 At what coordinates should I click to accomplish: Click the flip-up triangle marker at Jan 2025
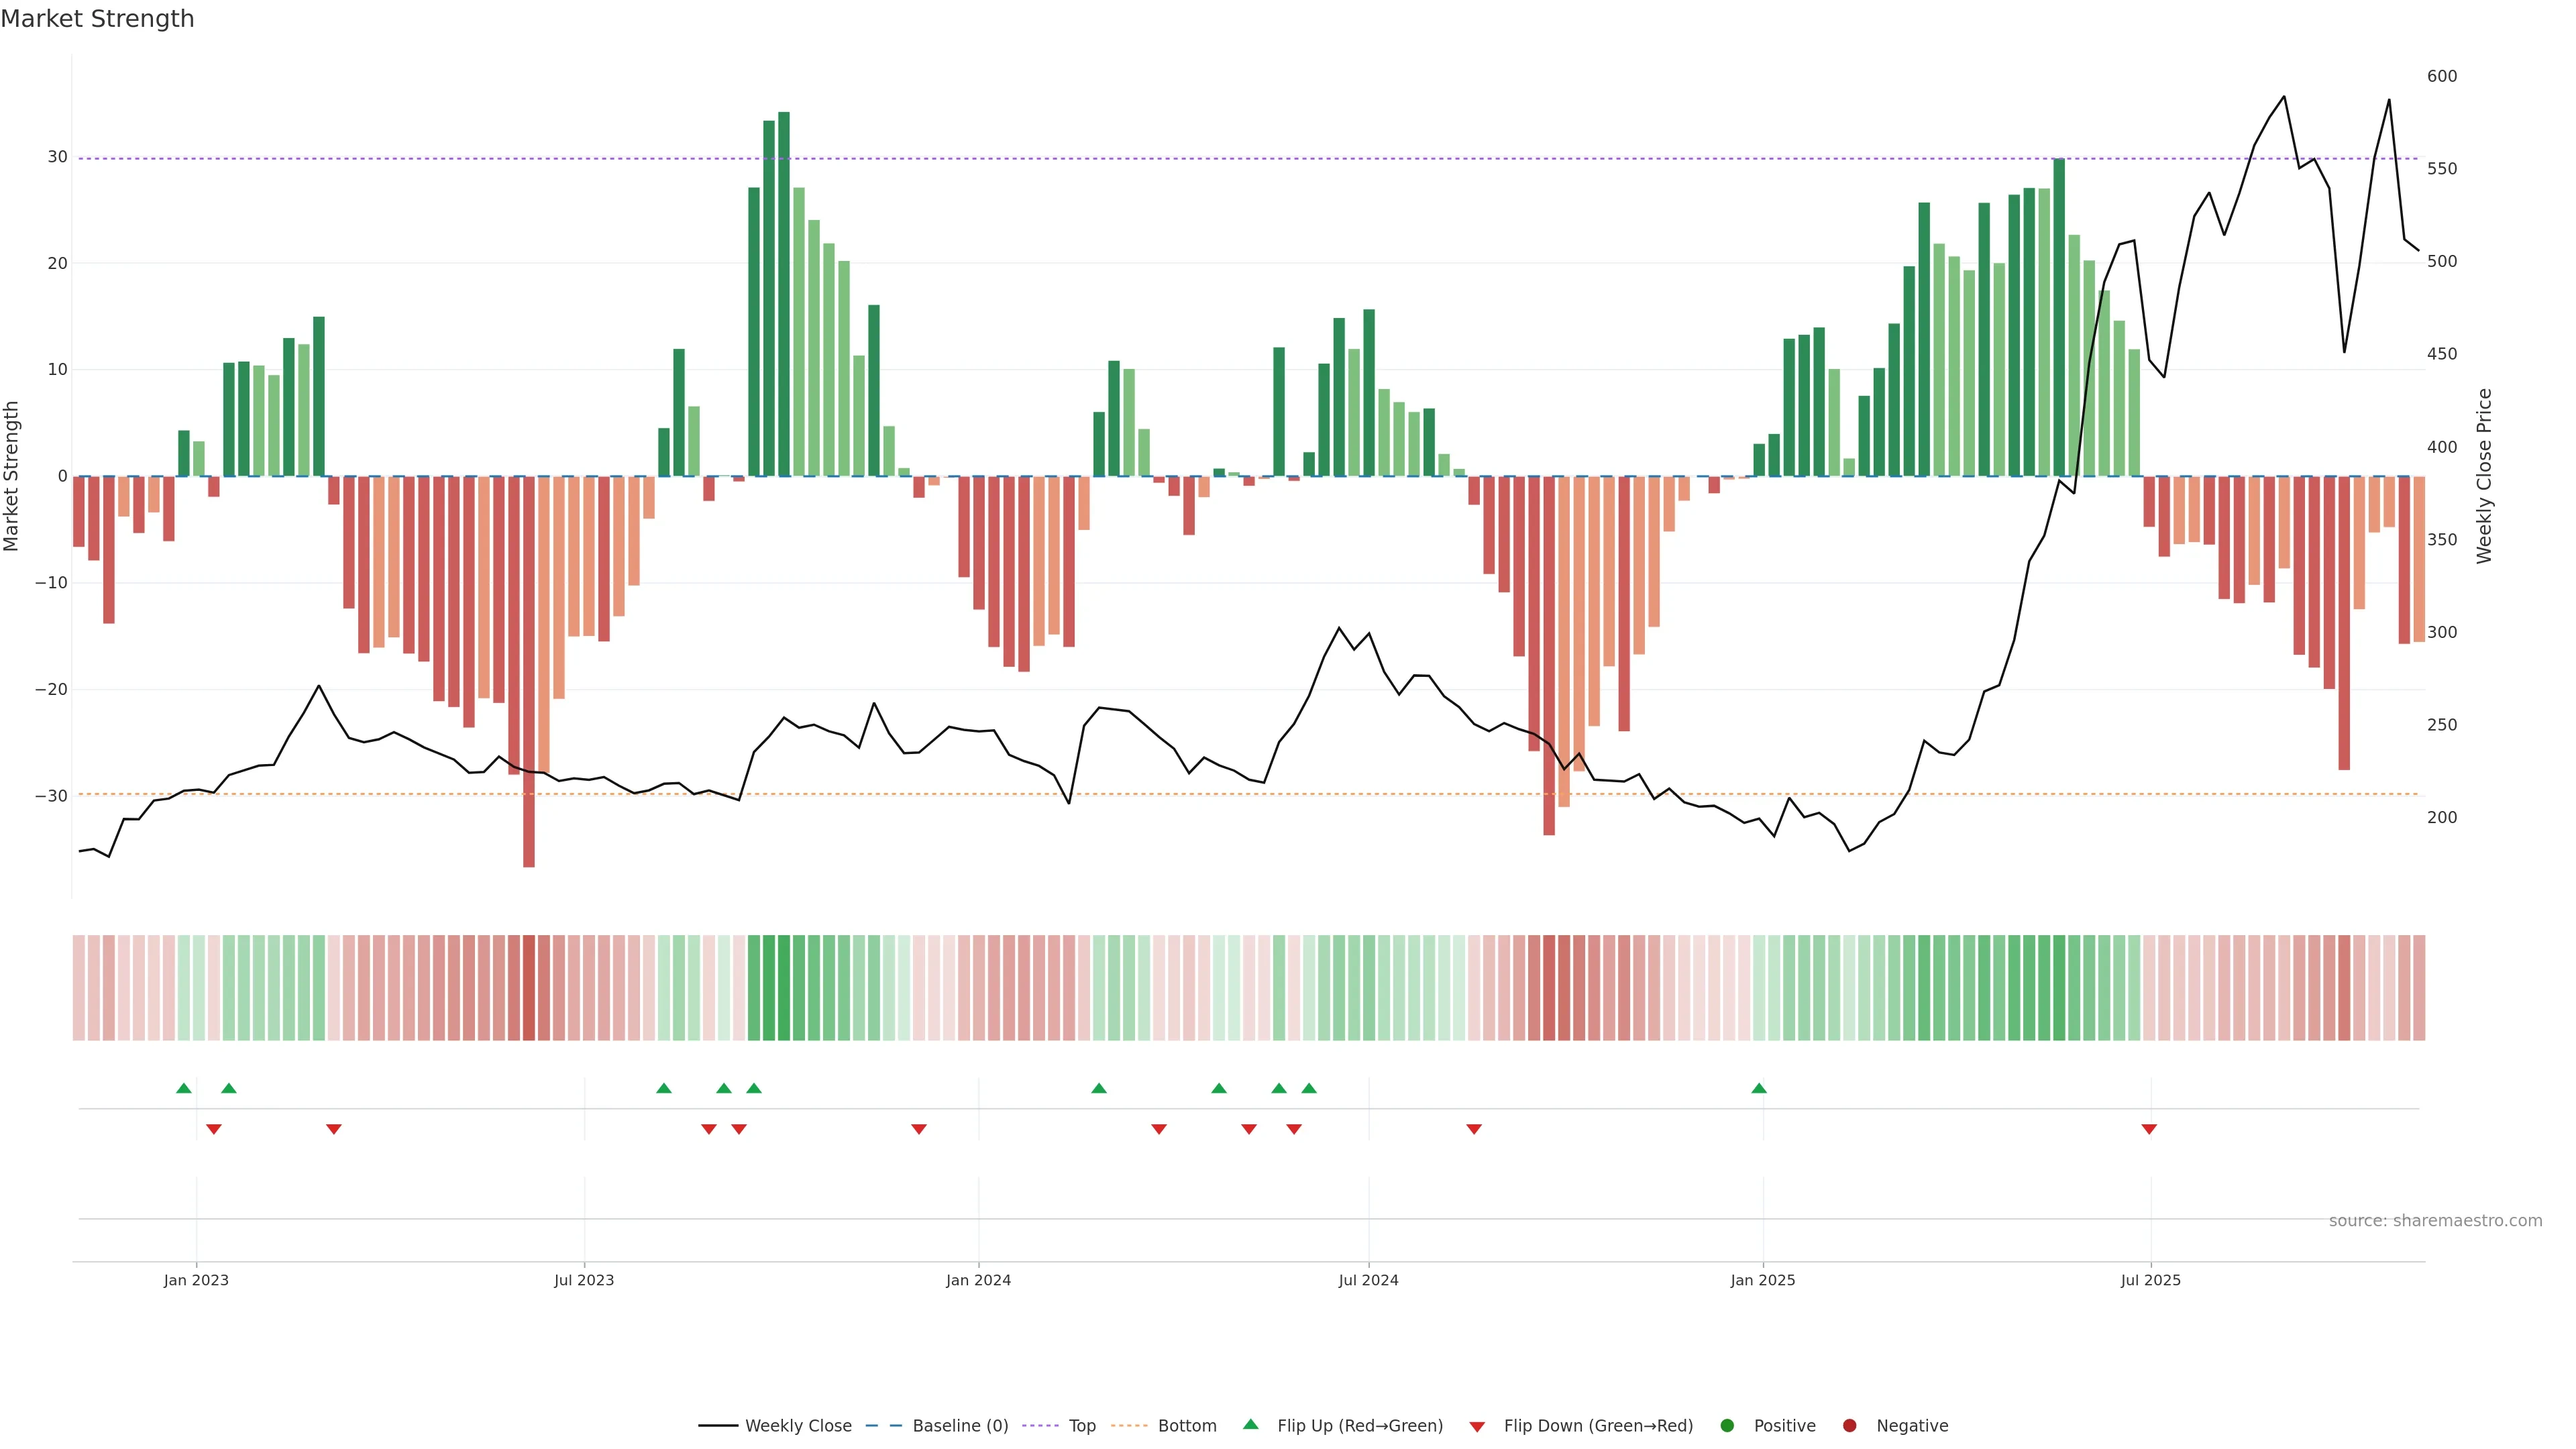(x=1759, y=1088)
